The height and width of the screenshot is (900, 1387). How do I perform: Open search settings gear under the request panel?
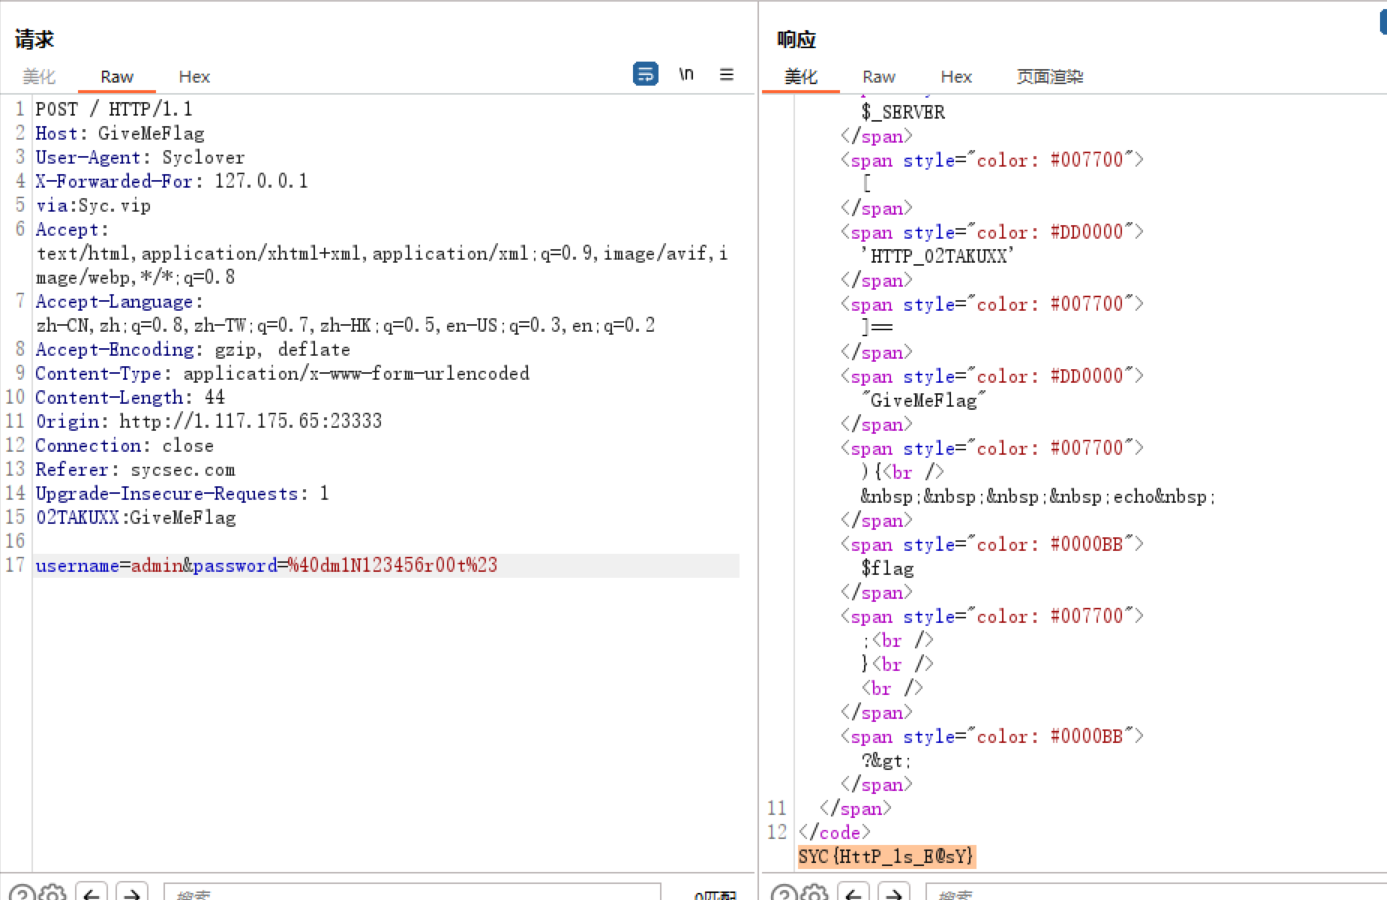tap(52, 893)
